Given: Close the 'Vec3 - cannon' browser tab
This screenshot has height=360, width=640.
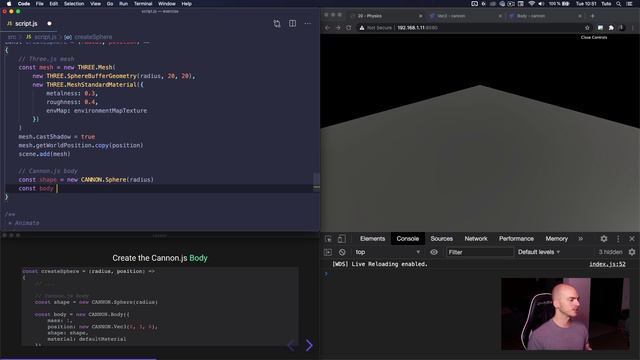Looking at the screenshot, I should pos(500,16).
